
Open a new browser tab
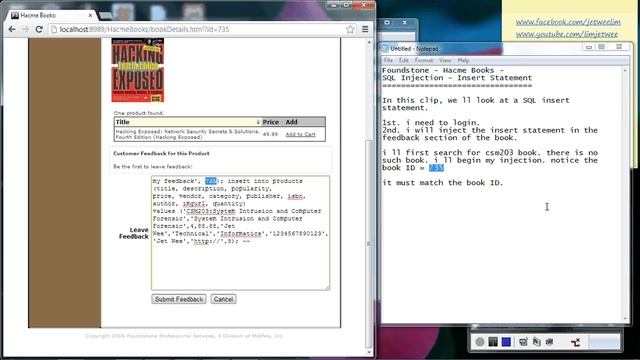105,16
